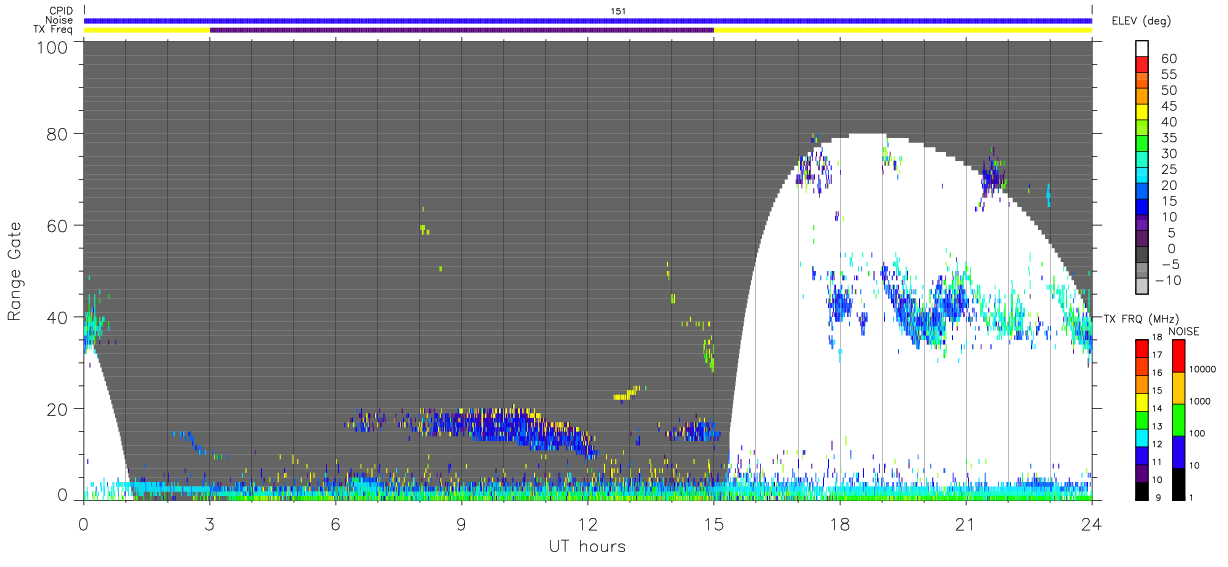Click the NOISE legend title
The height and width of the screenshot is (567, 1228).
1184,331
